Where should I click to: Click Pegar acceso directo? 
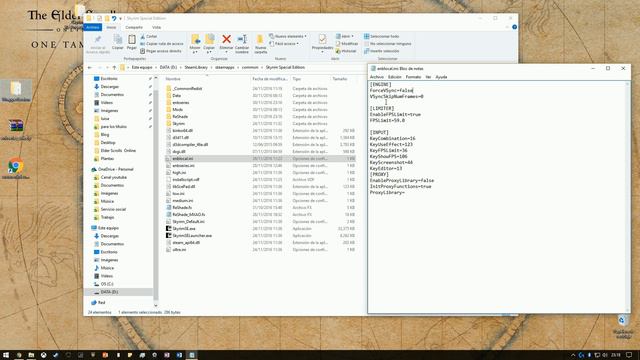click(161, 51)
